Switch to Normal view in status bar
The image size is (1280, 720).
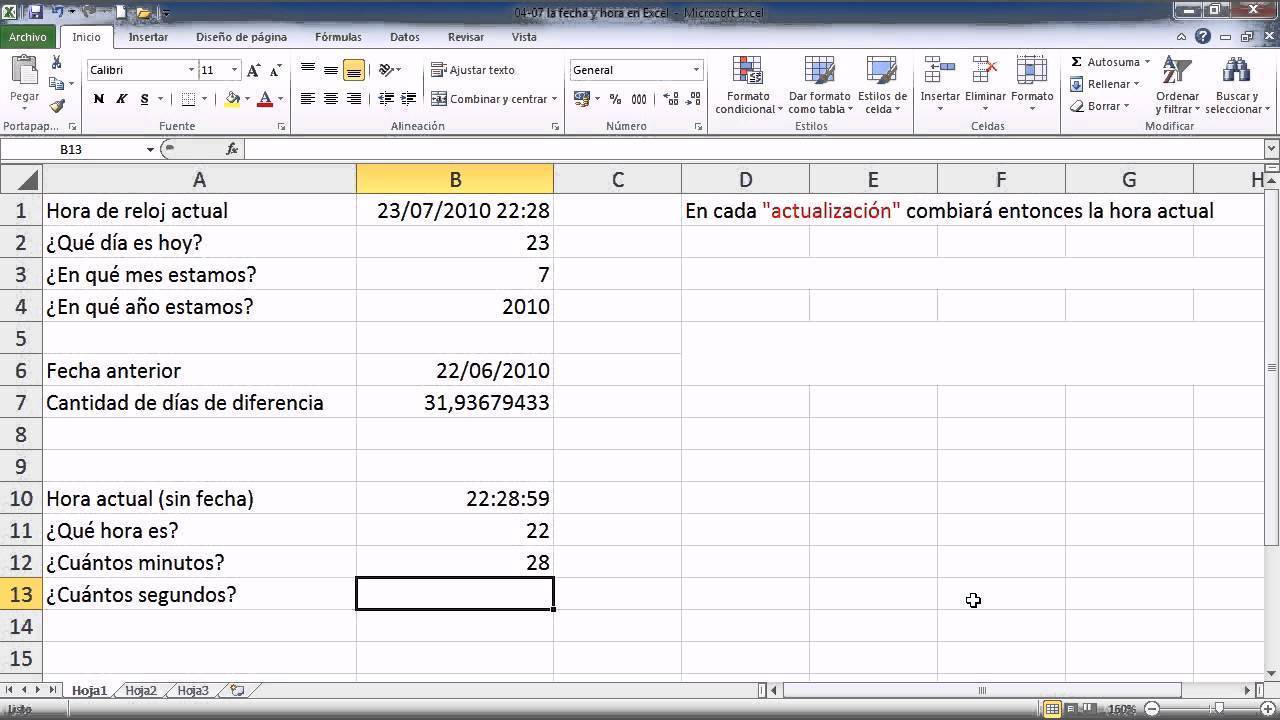(1052, 709)
